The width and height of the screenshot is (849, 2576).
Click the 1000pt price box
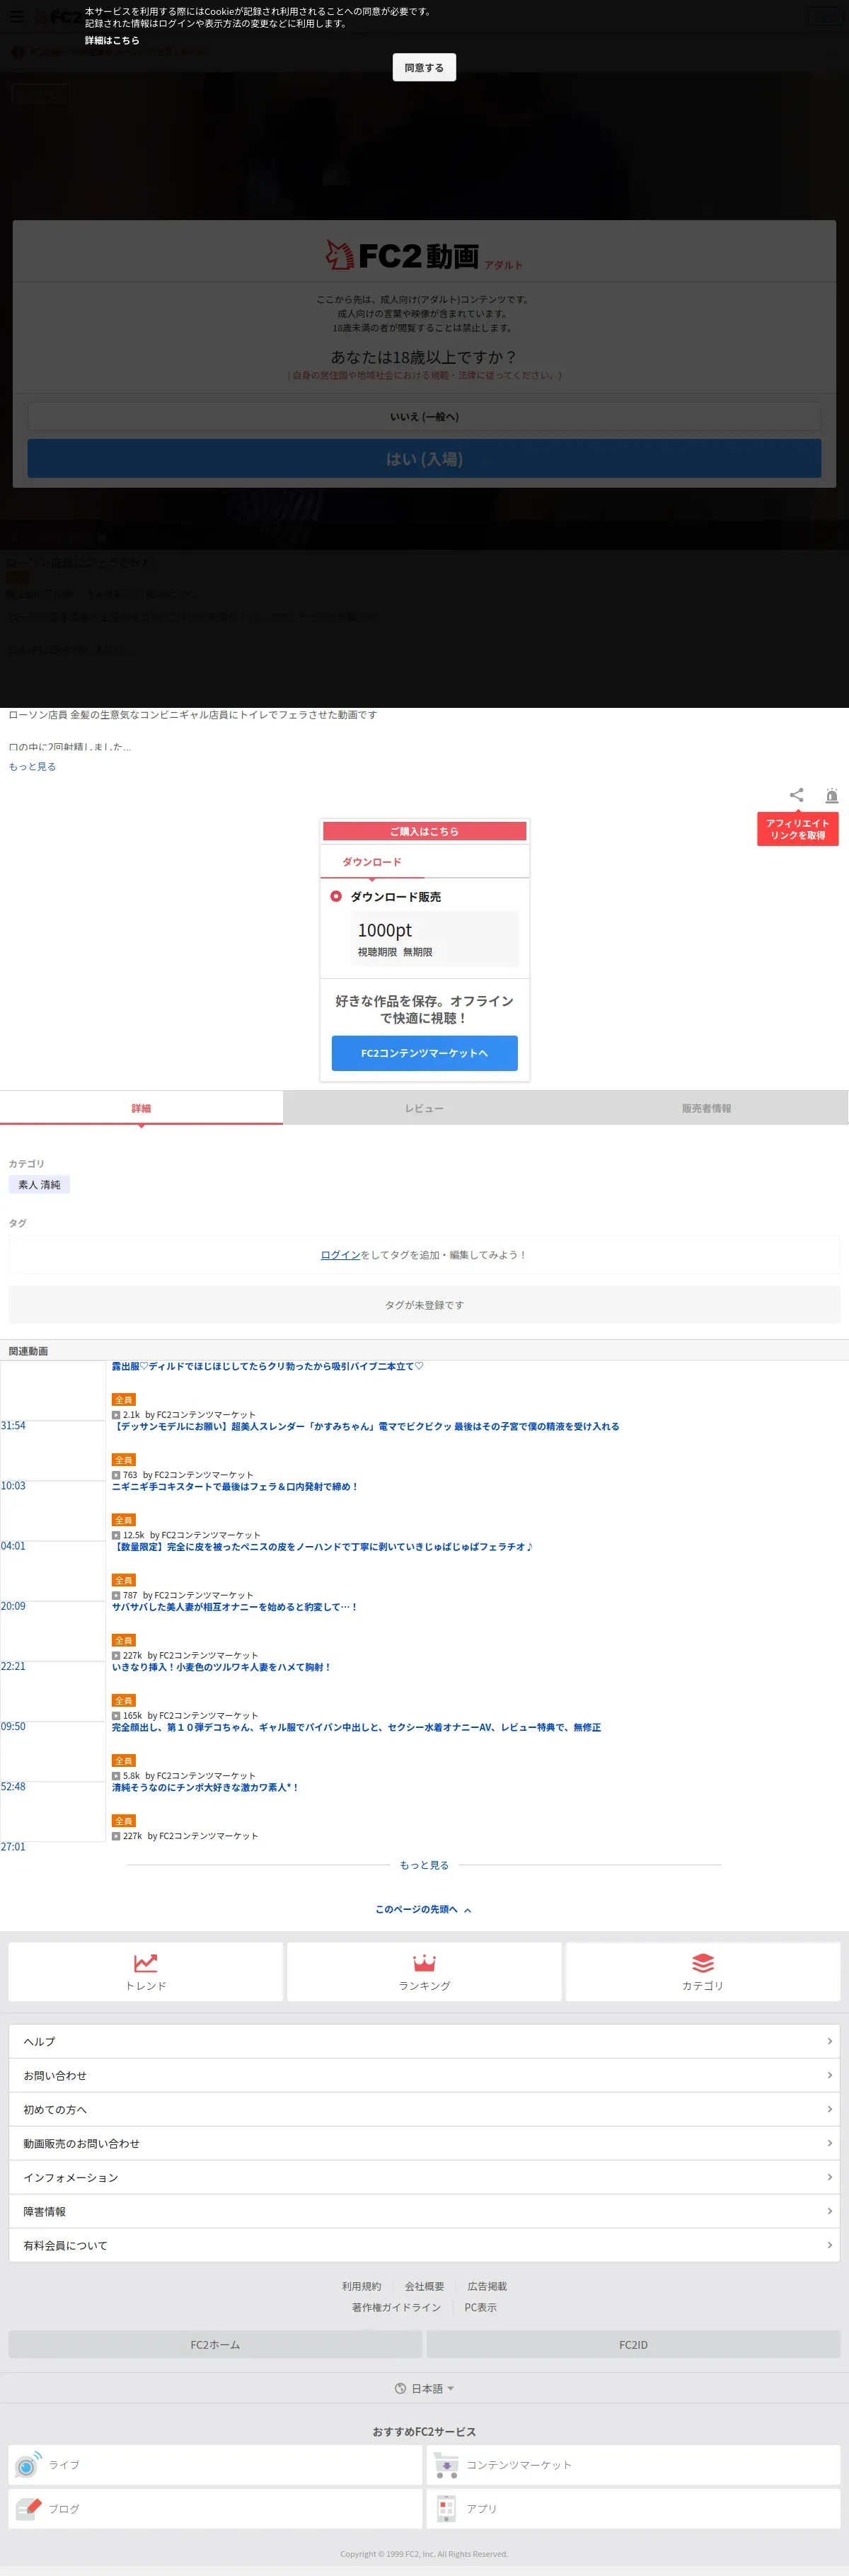pyautogui.click(x=435, y=938)
